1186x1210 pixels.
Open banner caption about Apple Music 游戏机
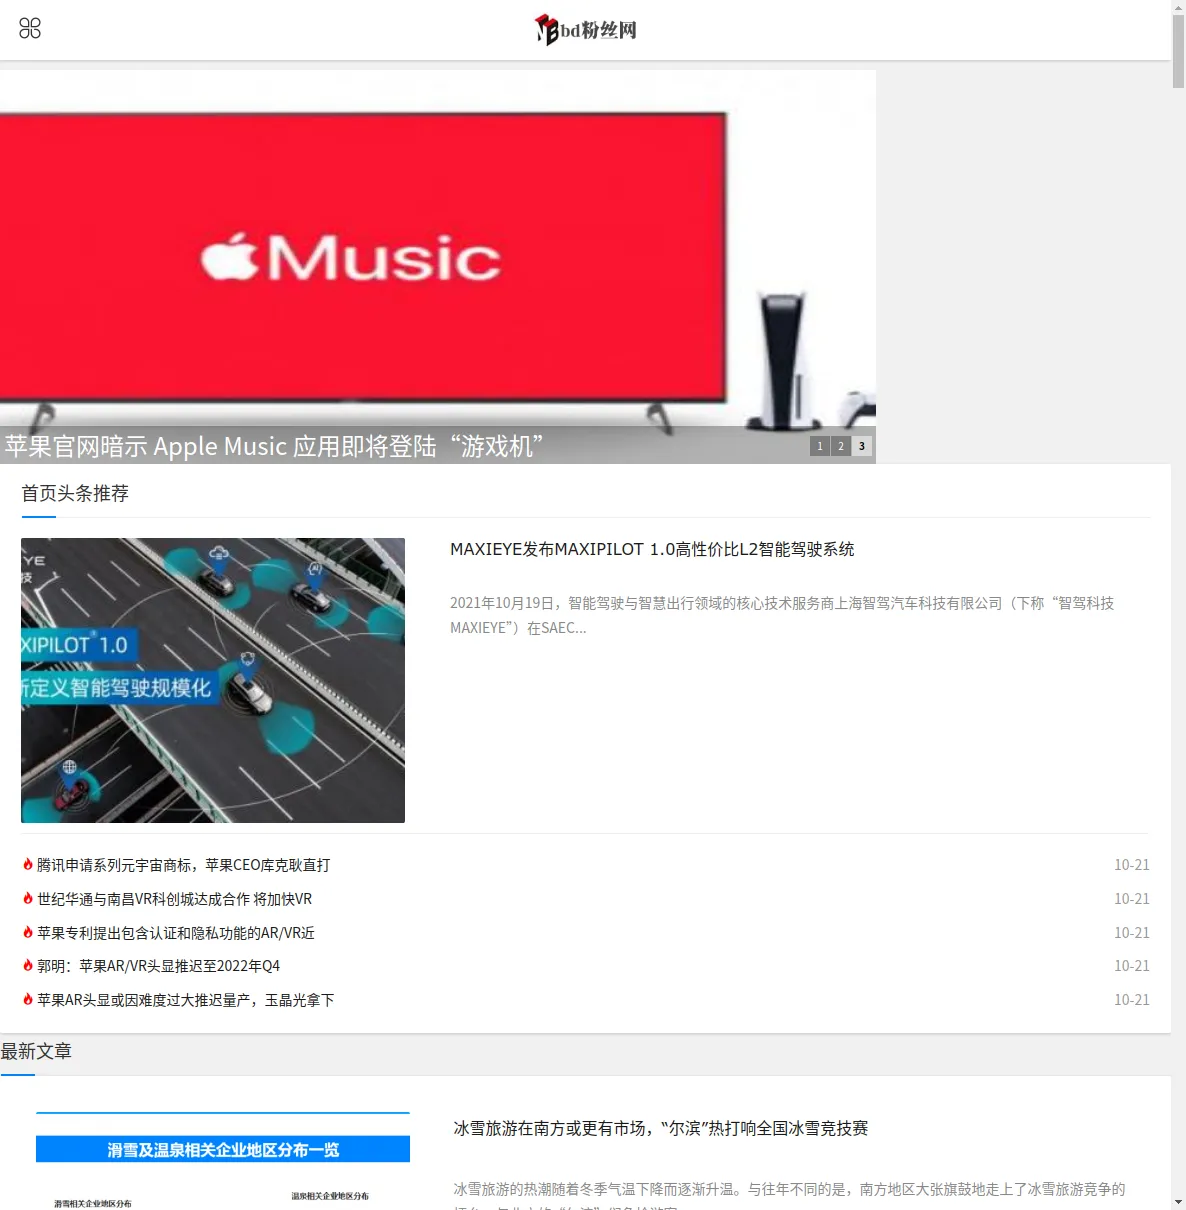pyautogui.click(x=274, y=446)
